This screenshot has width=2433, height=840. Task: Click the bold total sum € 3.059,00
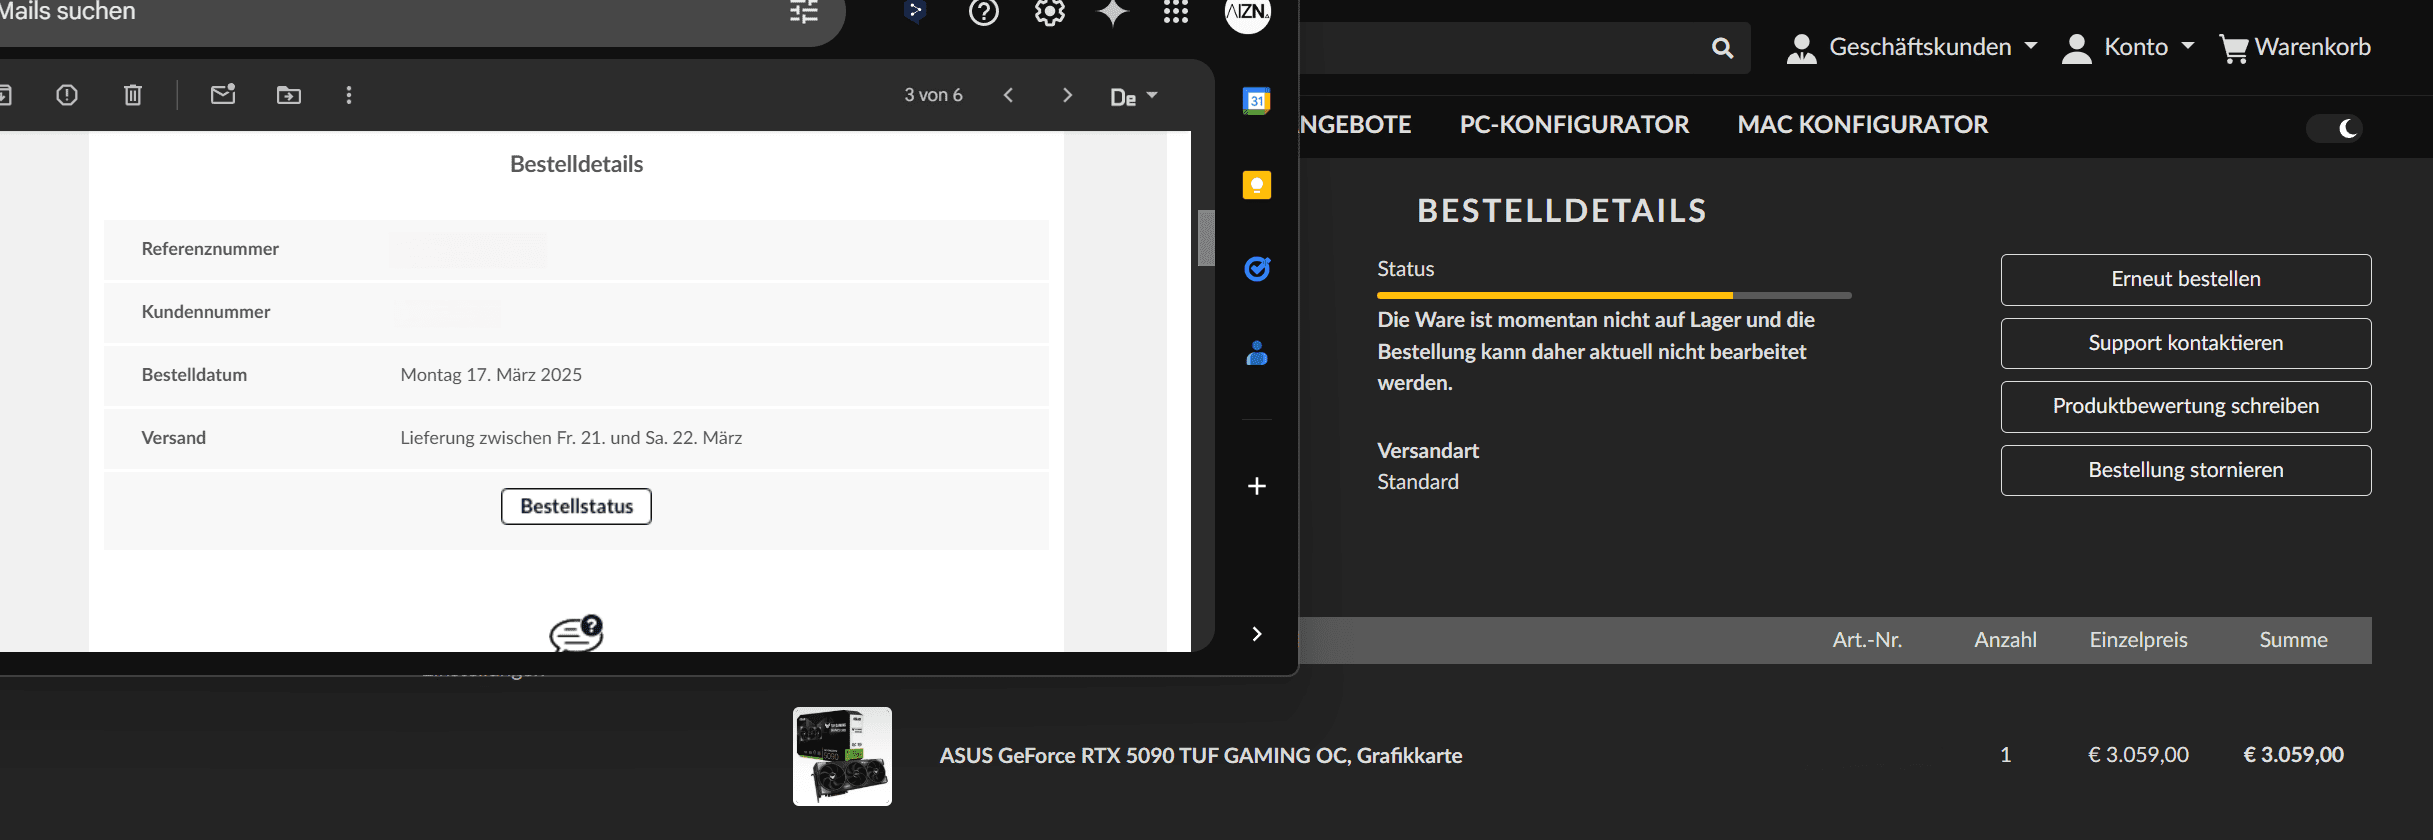[2293, 755]
